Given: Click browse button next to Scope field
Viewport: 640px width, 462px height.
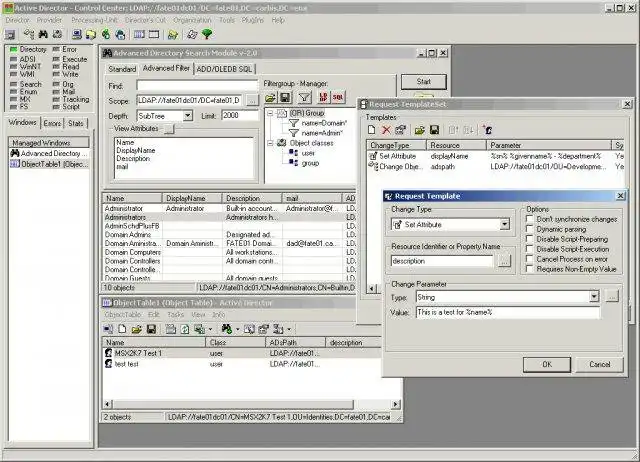Looking at the screenshot, I should [253, 100].
